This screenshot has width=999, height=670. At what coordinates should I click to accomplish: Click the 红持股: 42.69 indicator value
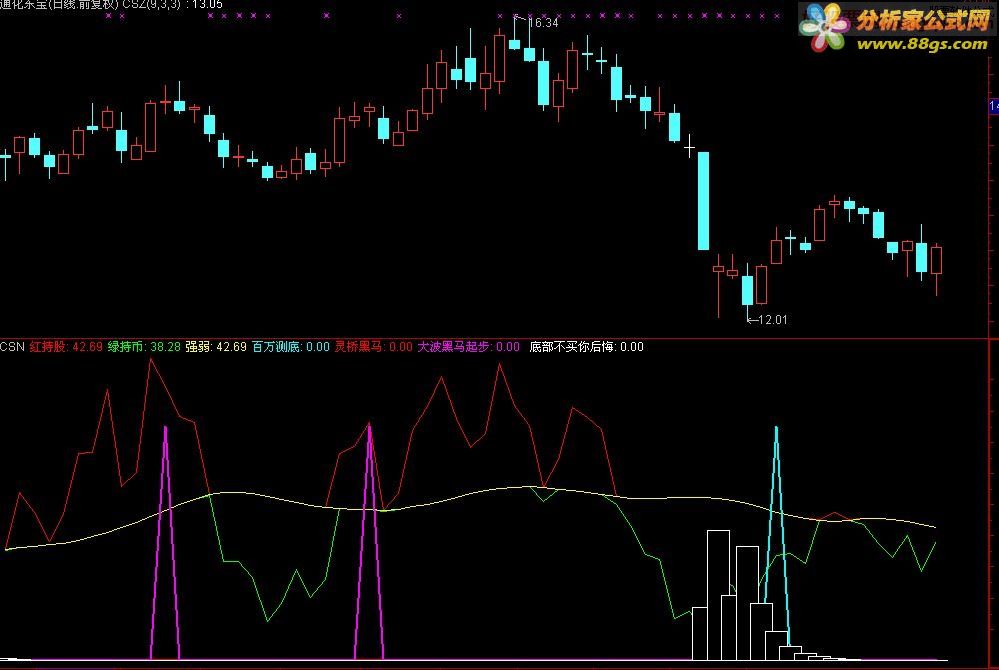coord(66,347)
